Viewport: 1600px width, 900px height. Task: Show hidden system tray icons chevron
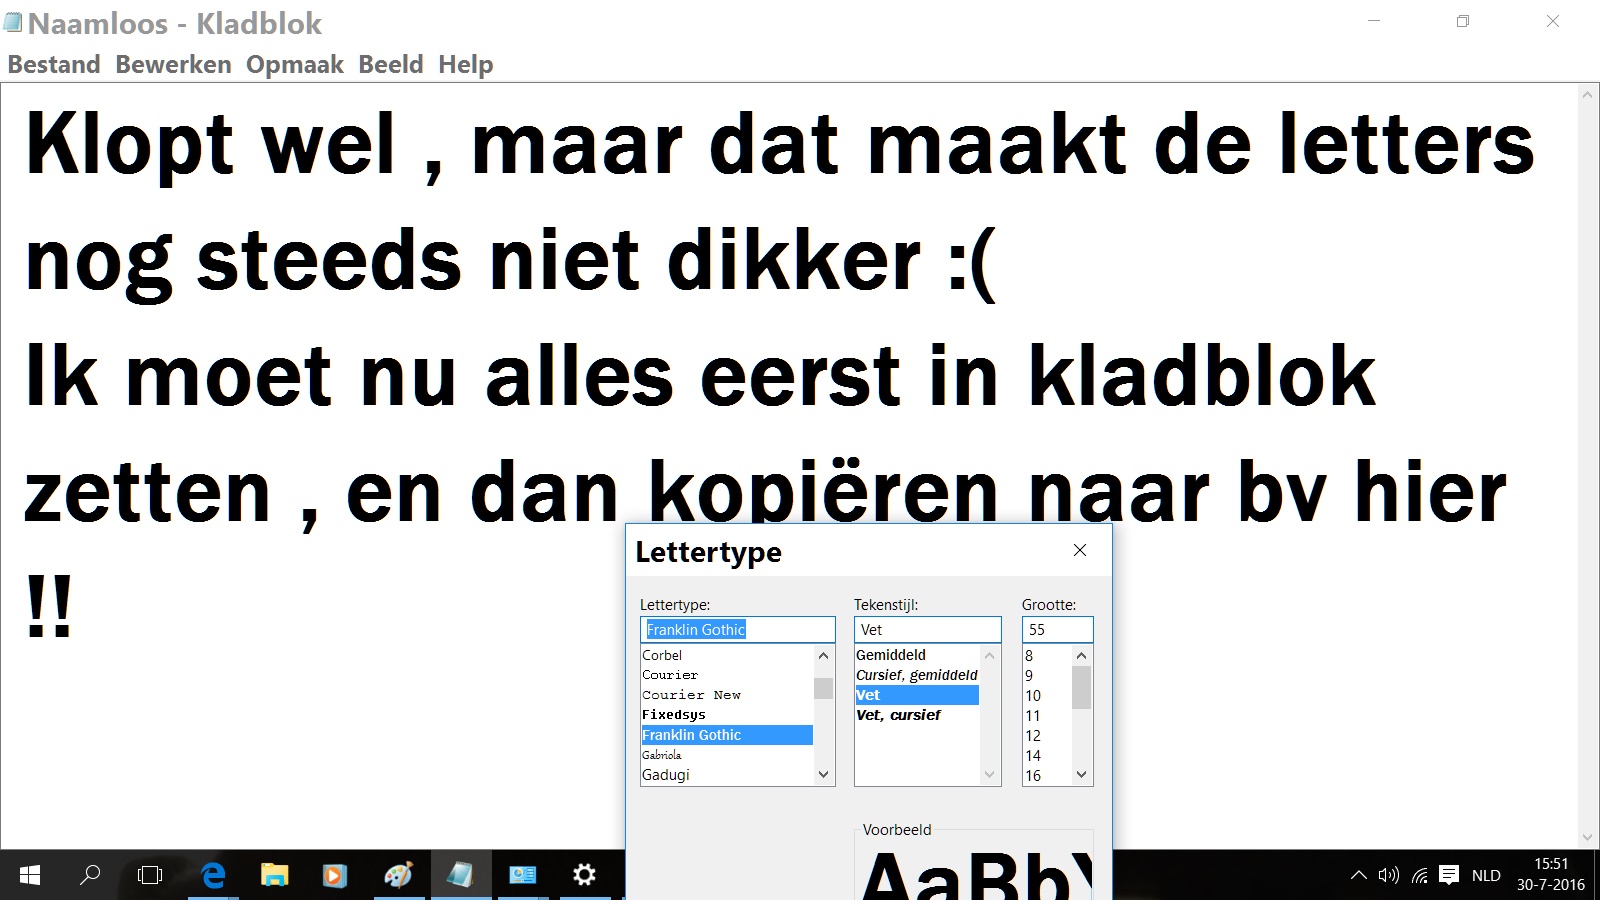[1358, 876]
